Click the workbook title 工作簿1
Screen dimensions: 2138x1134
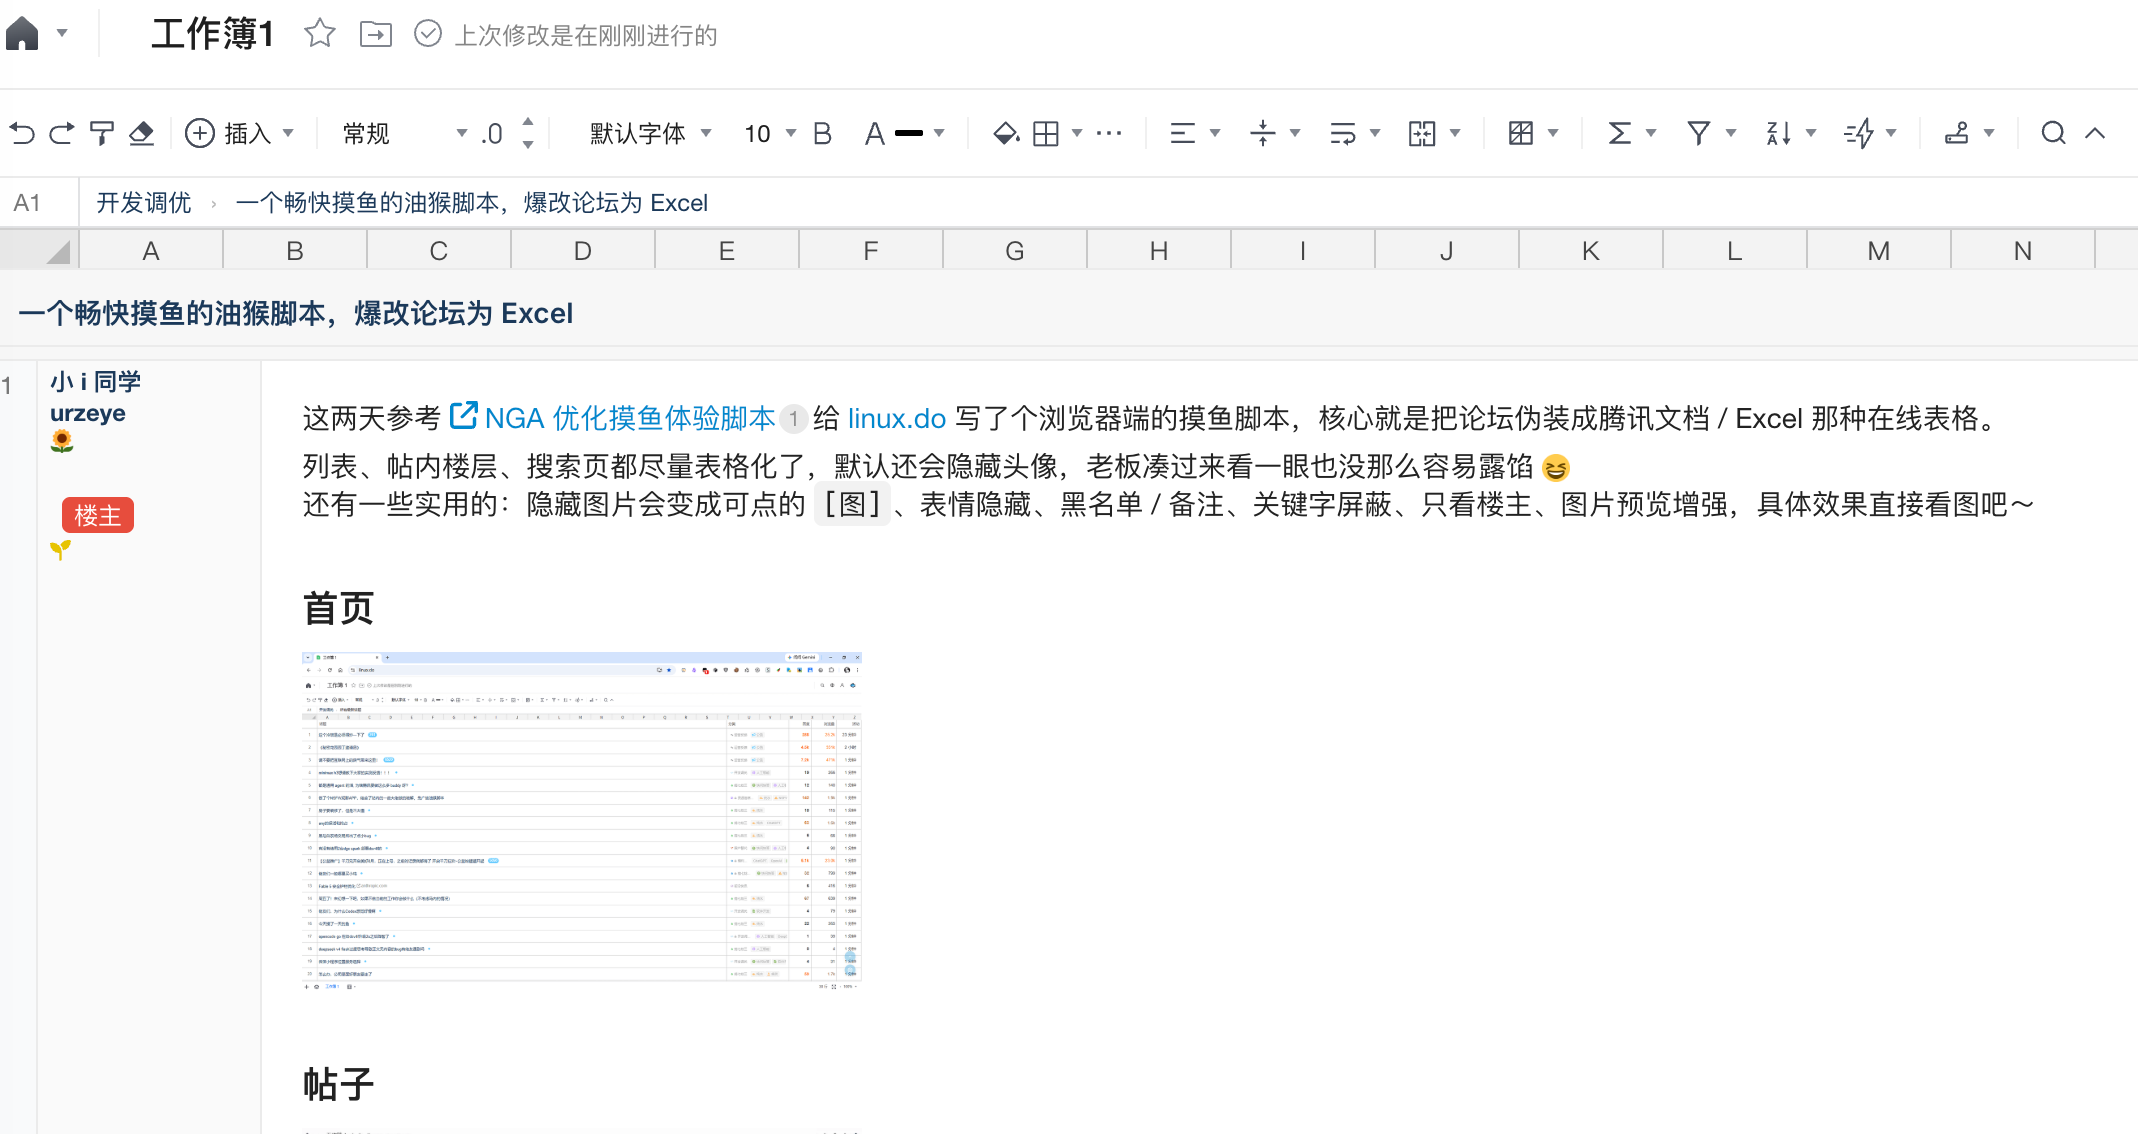click(x=212, y=34)
